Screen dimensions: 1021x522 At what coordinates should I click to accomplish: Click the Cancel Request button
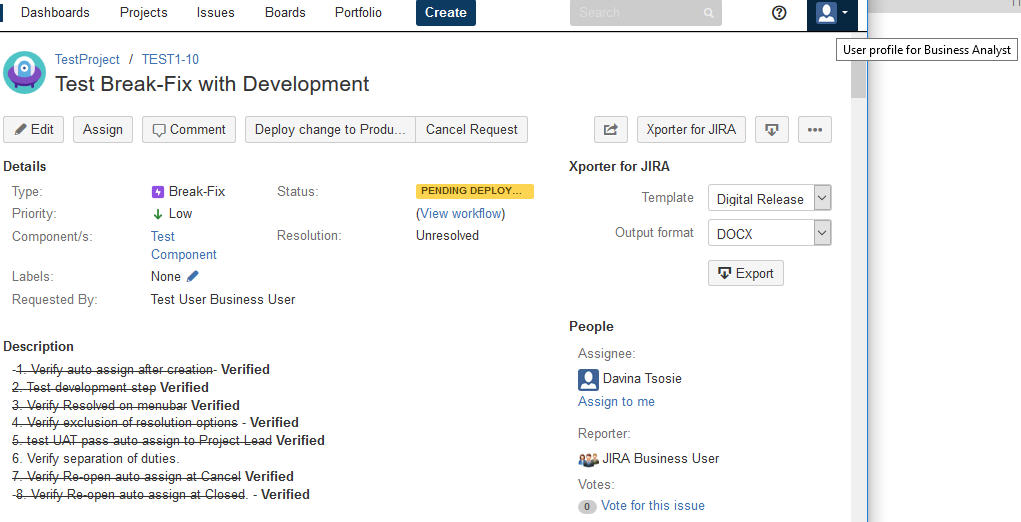pyautogui.click(x=471, y=130)
